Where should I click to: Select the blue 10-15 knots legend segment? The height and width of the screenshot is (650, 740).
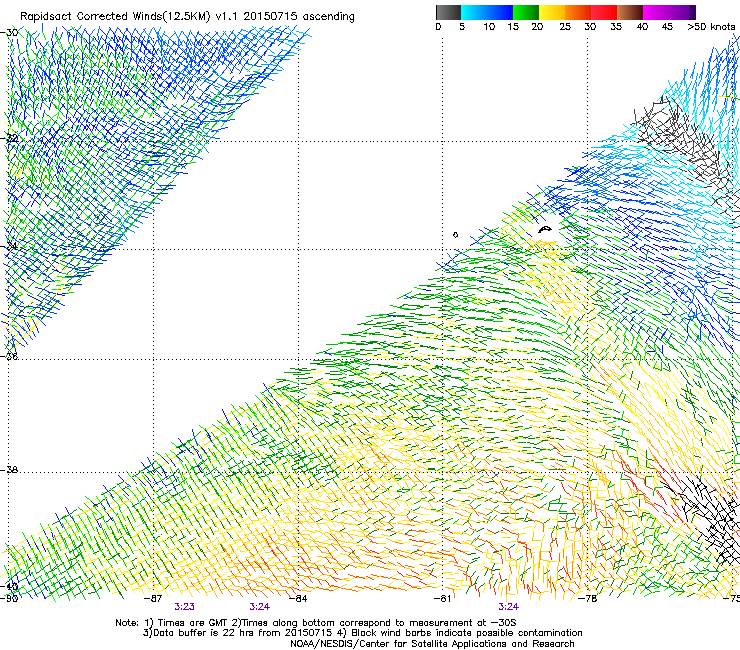[500, 12]
